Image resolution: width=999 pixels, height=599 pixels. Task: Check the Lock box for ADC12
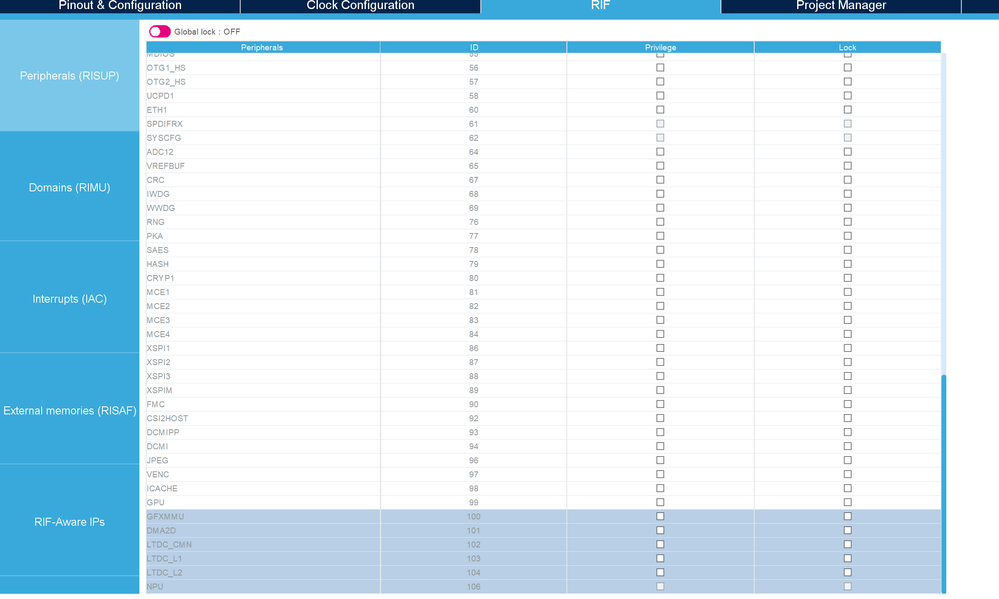[x=847, y=152]
